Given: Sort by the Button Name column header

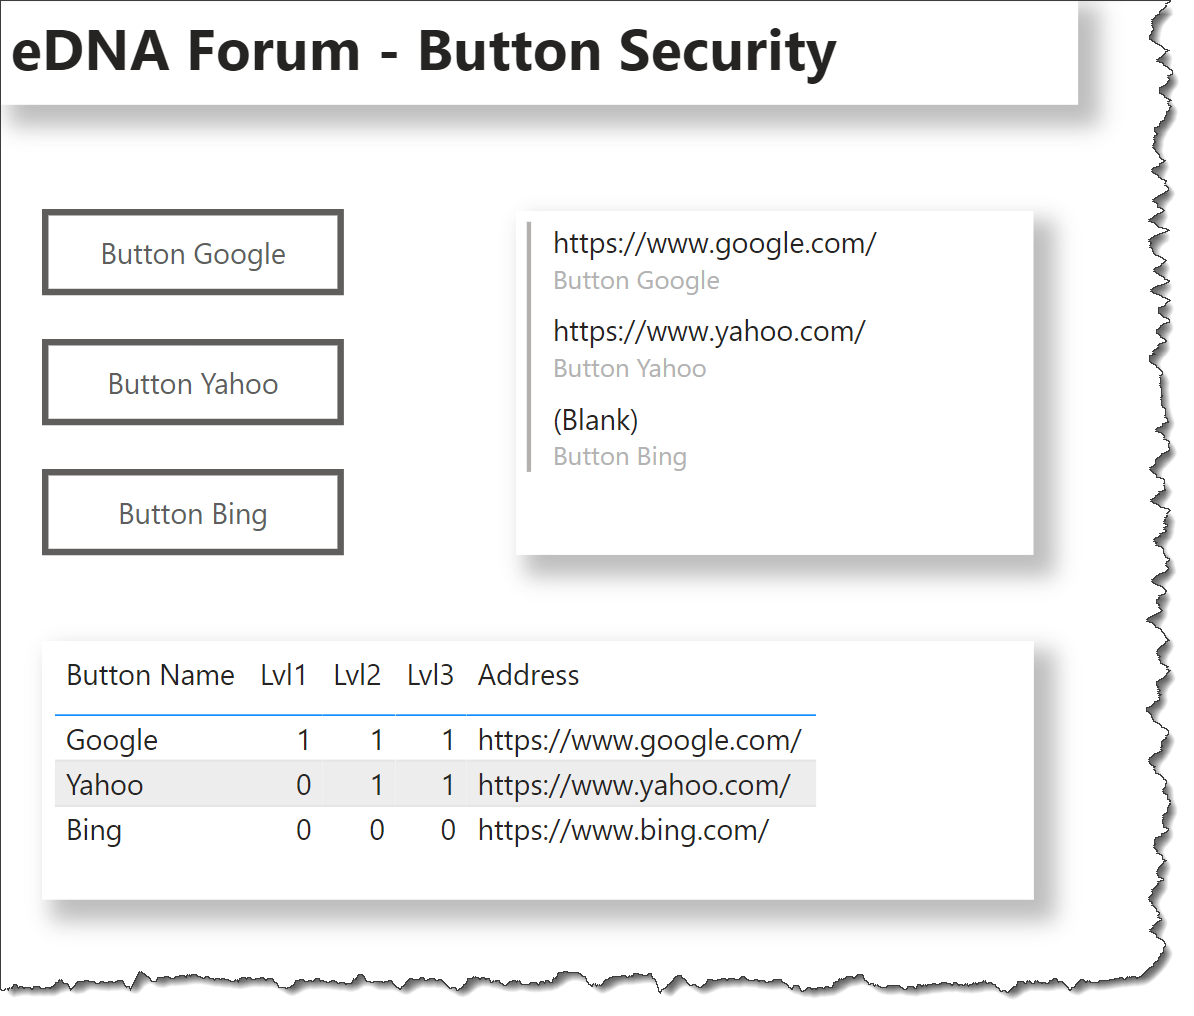Looking at the screenshot, I should [x=150, y=676].
